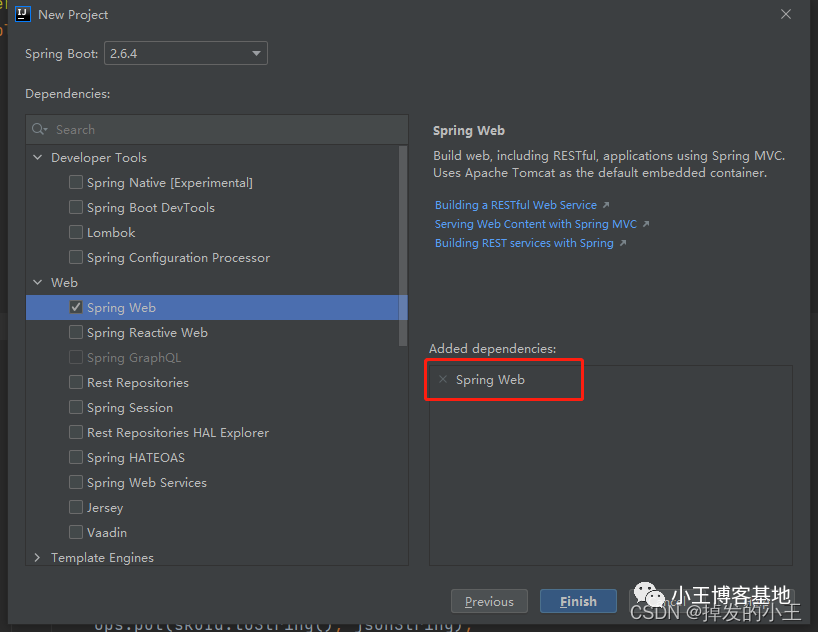The image size is (818, 632).
Task: Tick the Lombok checkbox
Action: pos(76,232)
